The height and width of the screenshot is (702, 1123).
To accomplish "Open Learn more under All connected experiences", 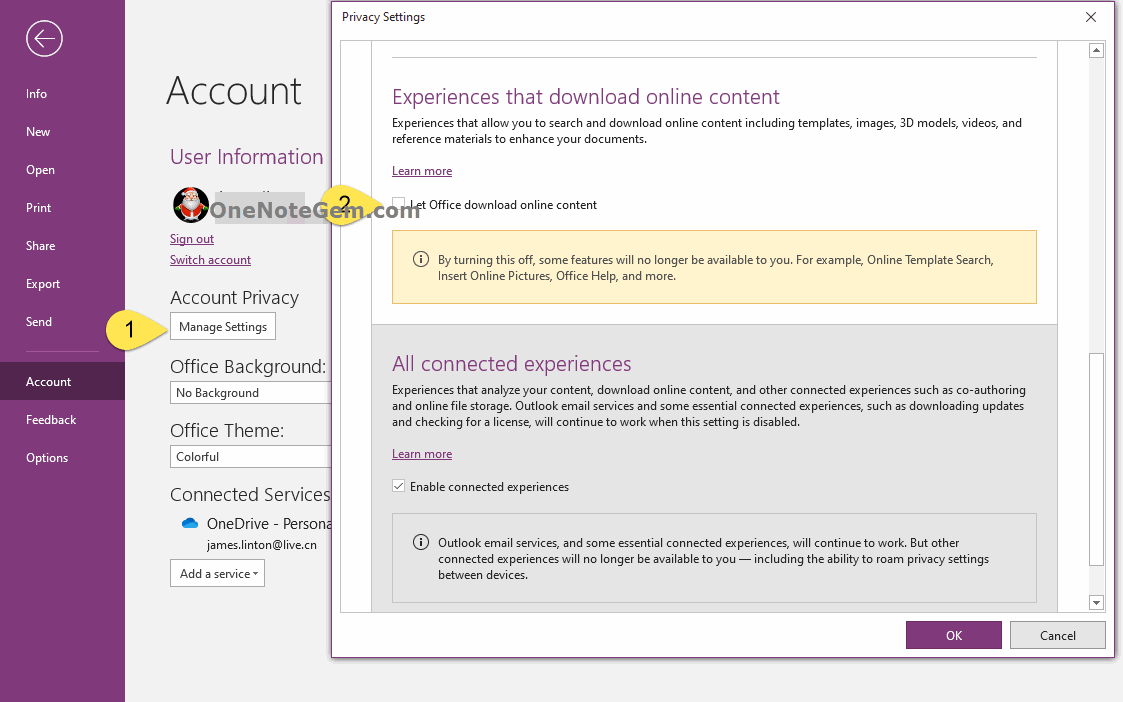I will [422, 453].
